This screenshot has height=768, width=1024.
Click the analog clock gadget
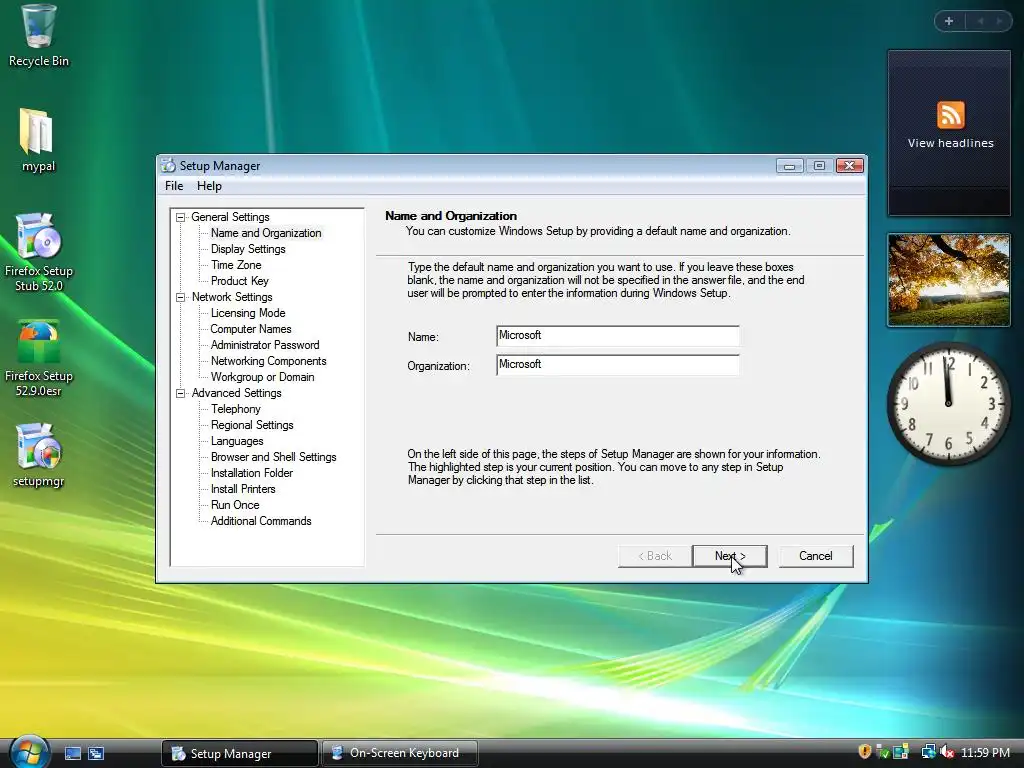coord(948,404)
